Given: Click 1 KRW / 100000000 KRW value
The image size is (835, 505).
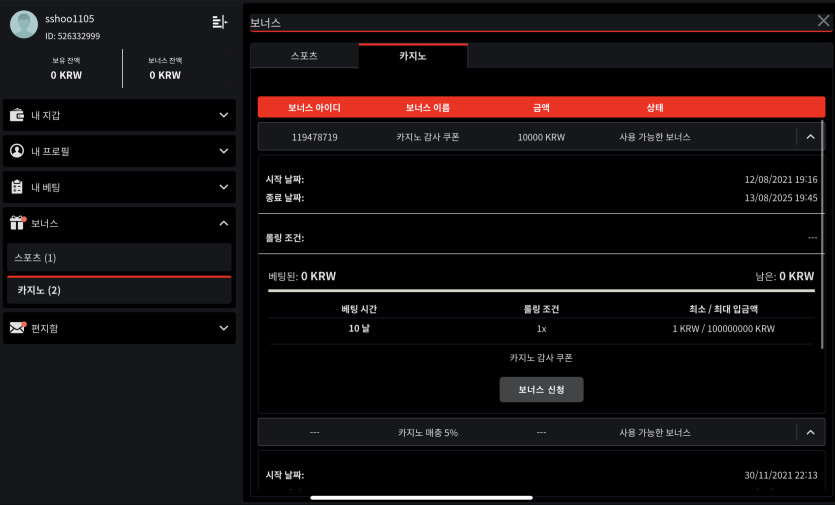Looking at the screenshot, I should click(723, 329).
